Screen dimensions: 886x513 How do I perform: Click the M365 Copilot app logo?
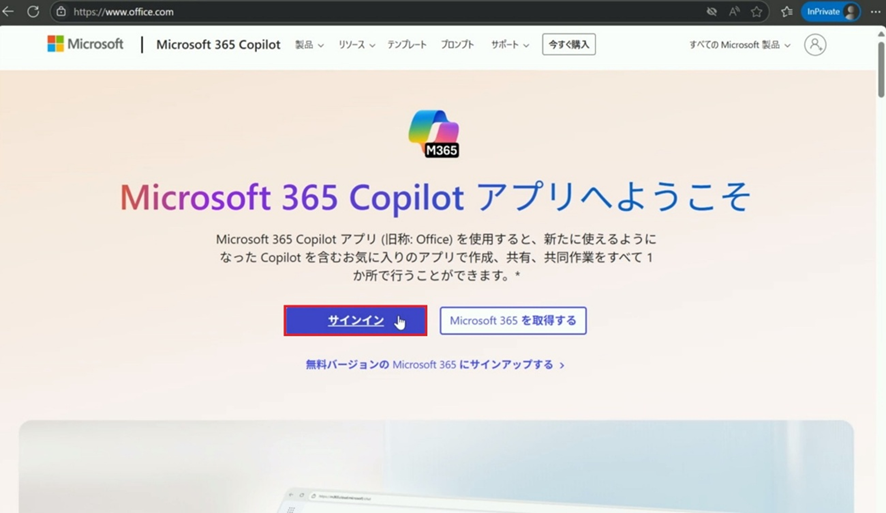(434, 134)
